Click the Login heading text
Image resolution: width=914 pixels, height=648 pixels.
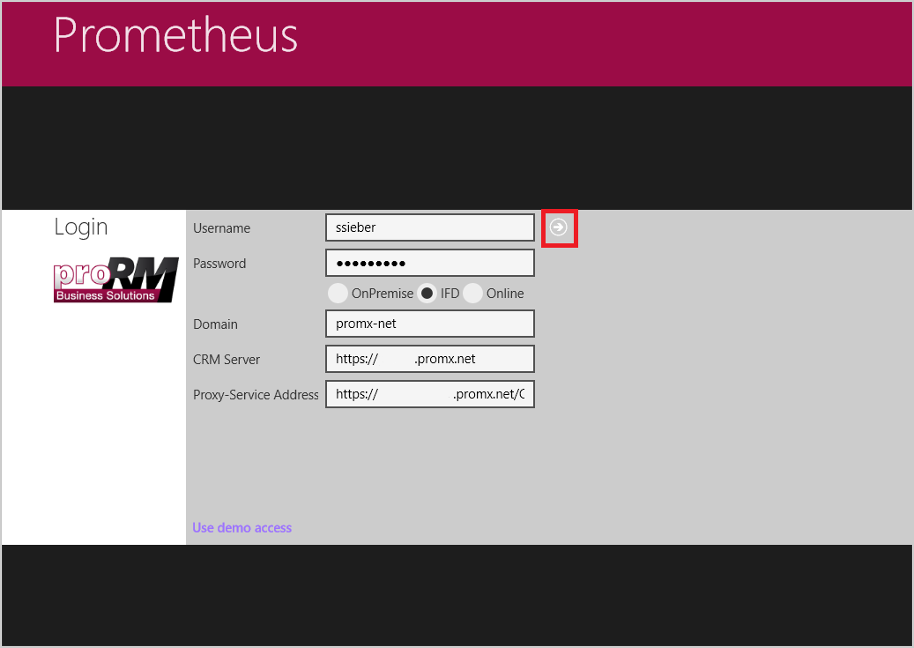81,227
